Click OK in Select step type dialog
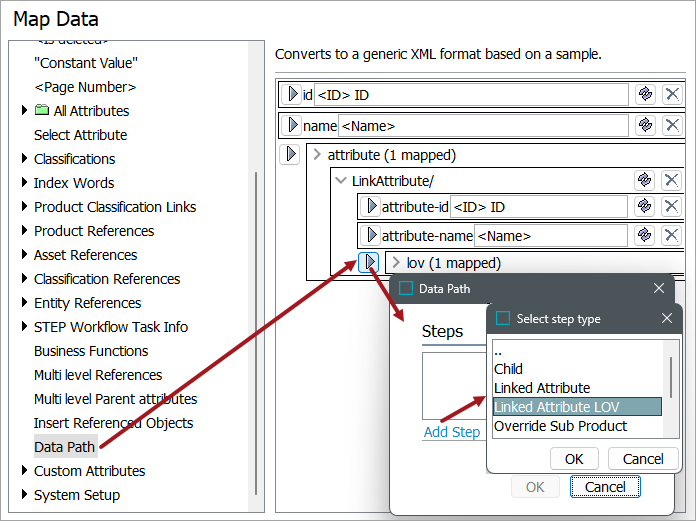 pos(574,458)
